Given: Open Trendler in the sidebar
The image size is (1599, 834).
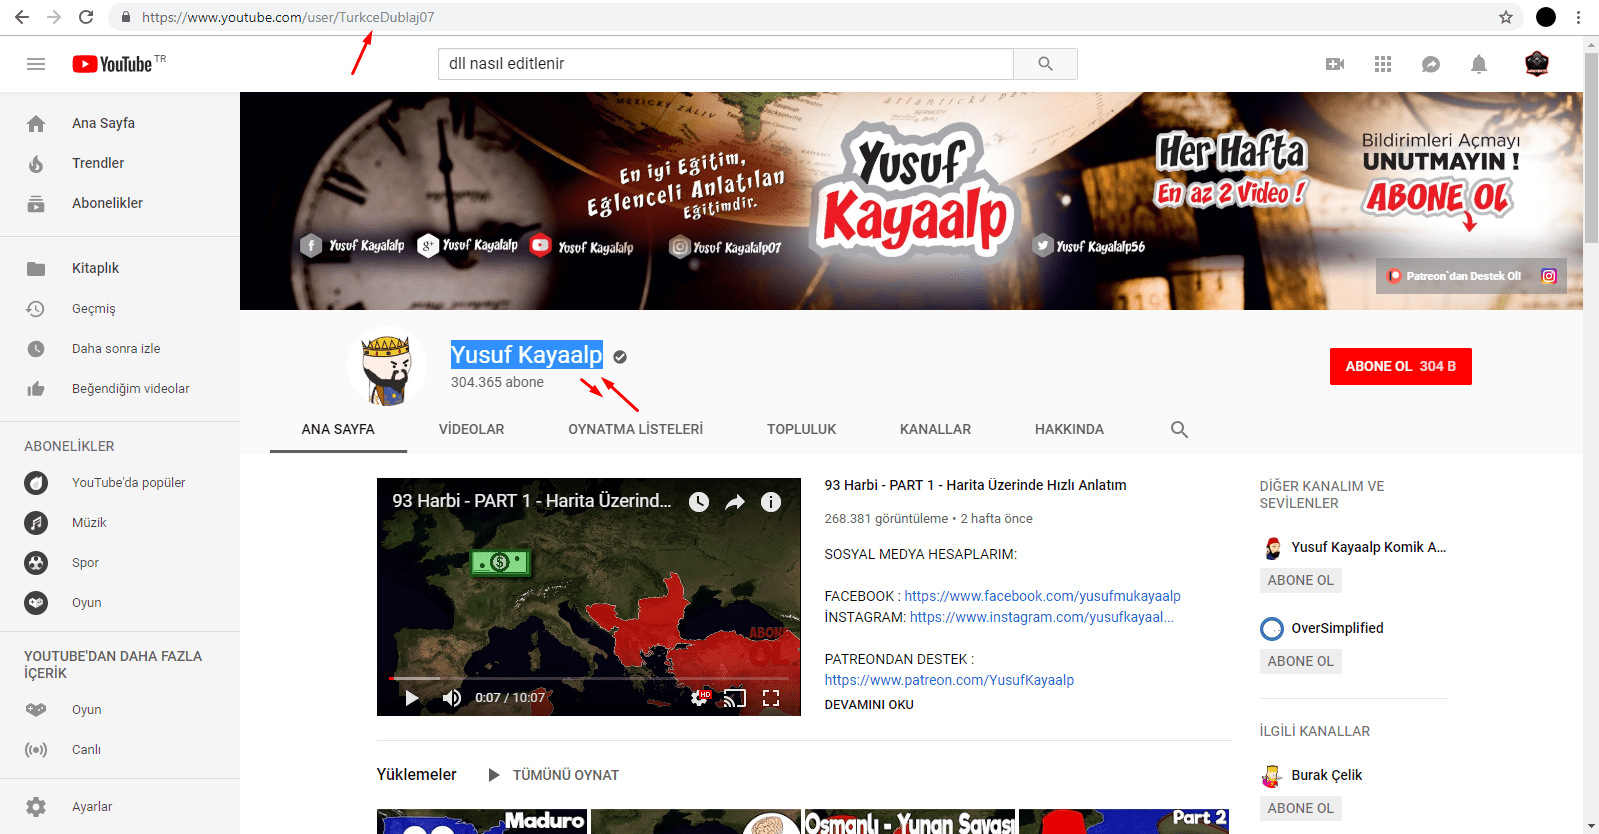Looking at the screenshot, I should 120,163.
